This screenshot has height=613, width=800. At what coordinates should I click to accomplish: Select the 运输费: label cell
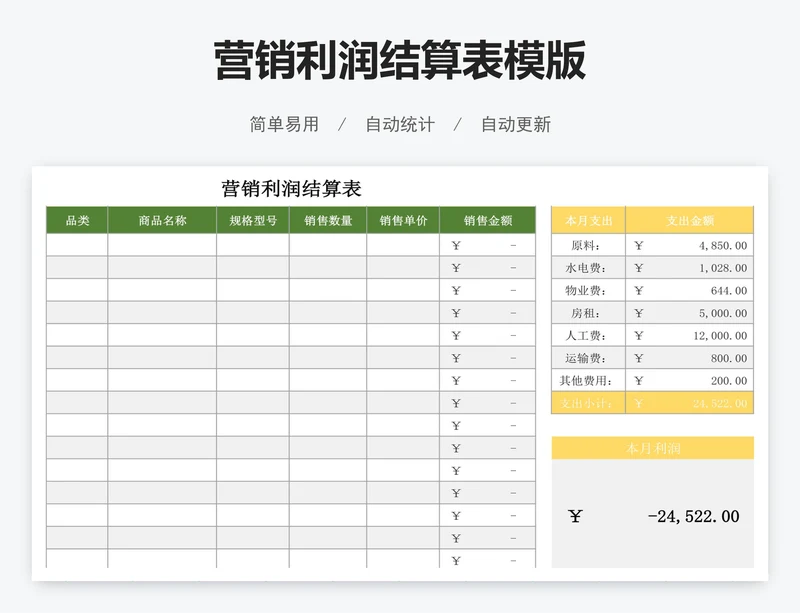click(588, 358)
